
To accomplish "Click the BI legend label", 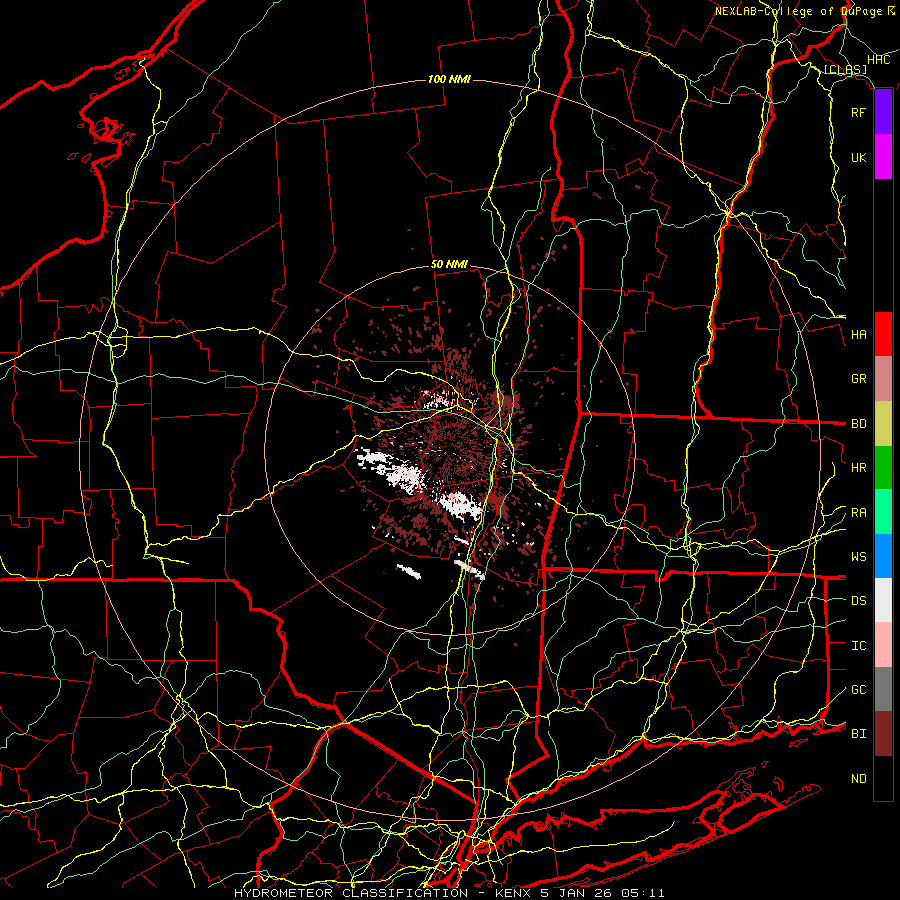I will click(859, 734).
